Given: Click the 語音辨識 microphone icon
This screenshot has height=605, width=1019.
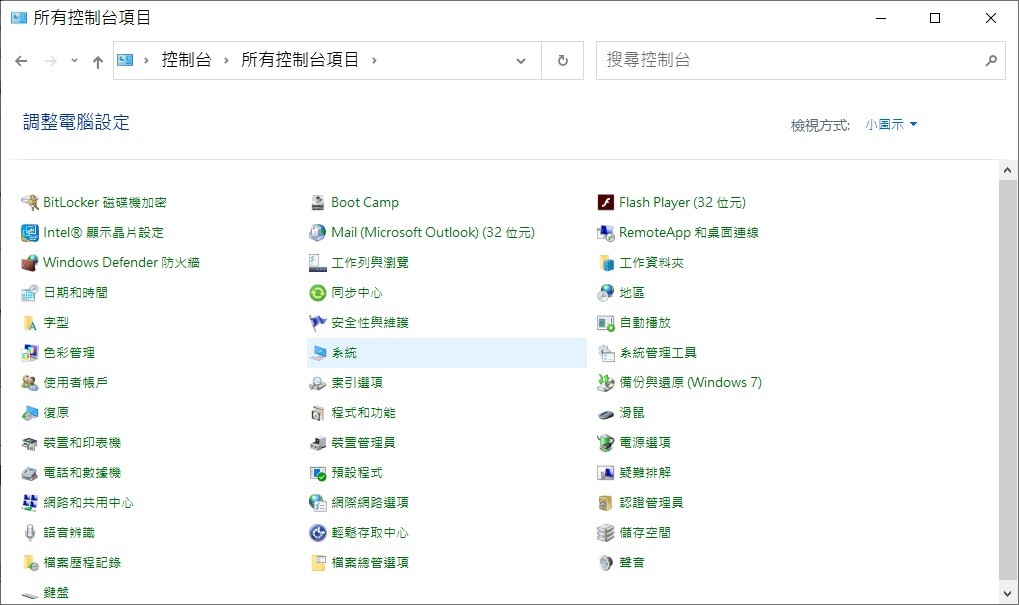Looking at the screenshot, I should click(30, 533).
